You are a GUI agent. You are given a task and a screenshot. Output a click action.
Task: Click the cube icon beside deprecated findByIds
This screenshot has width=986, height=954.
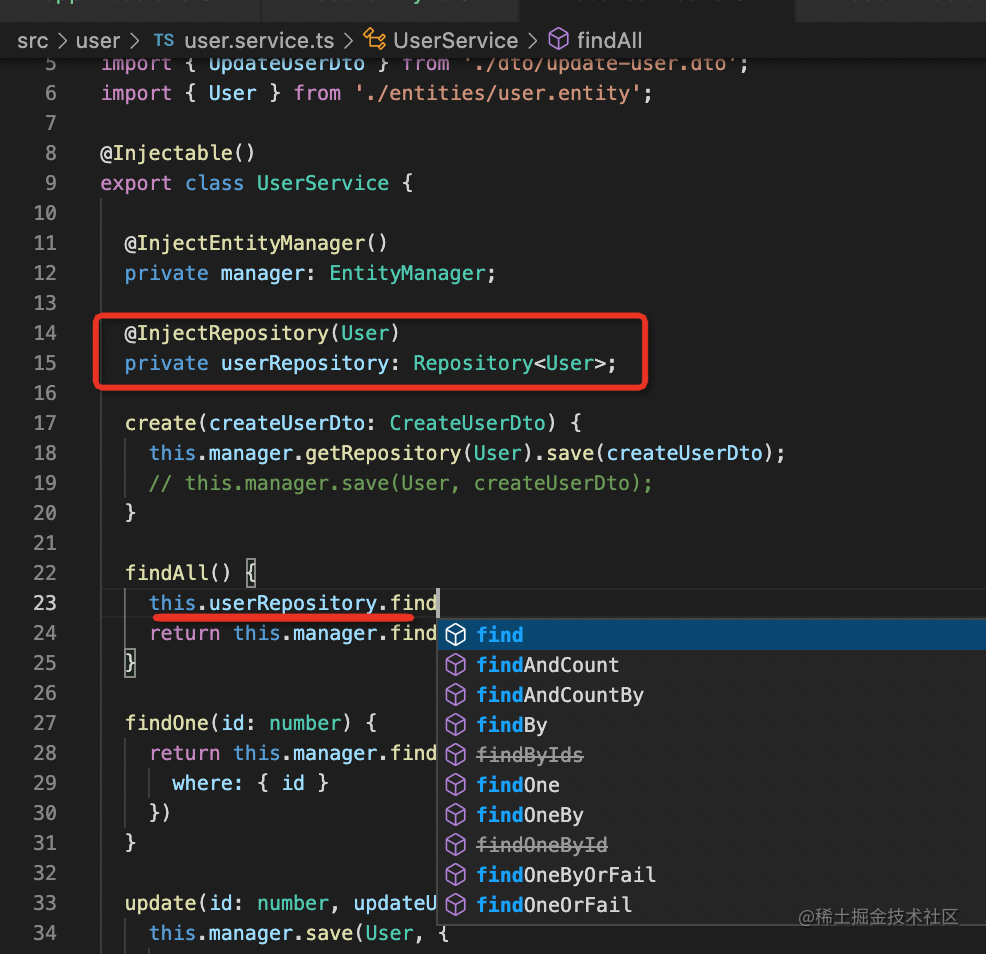pos(456,755)
